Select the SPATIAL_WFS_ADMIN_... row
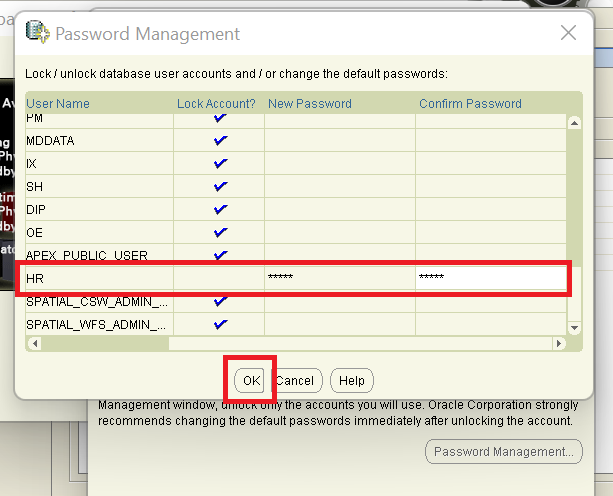This screenshot has height=496, width=613. pyautogui.click(x=99, y=324)
